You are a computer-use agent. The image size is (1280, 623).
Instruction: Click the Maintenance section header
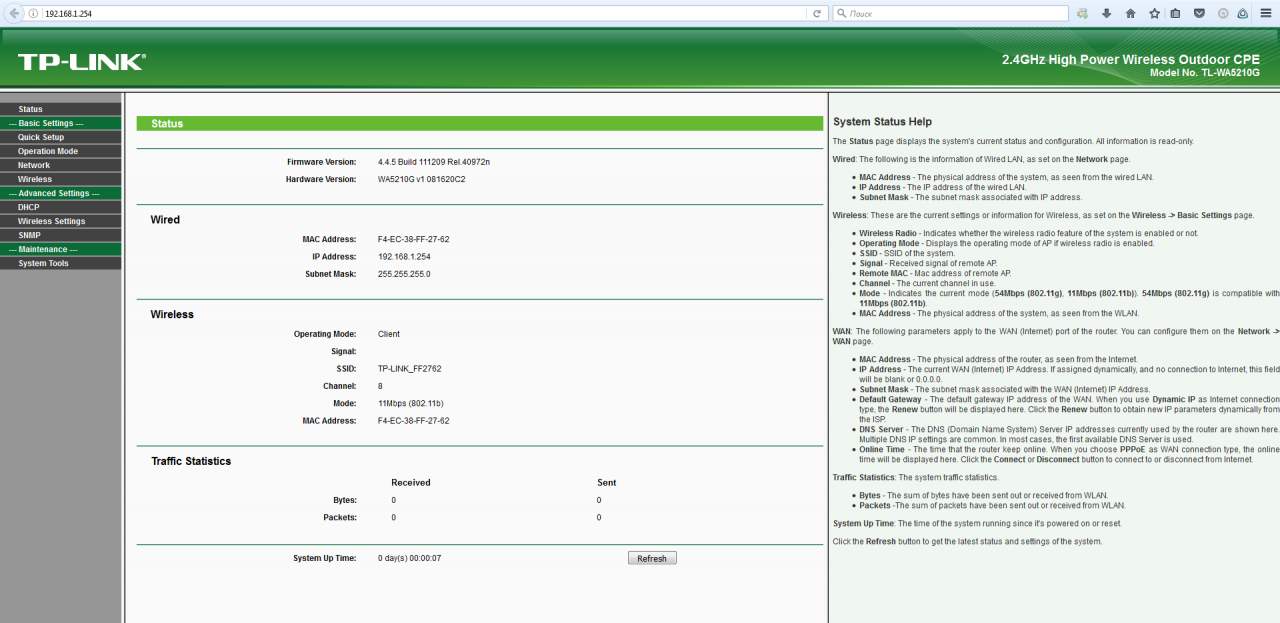pos(61,249)
